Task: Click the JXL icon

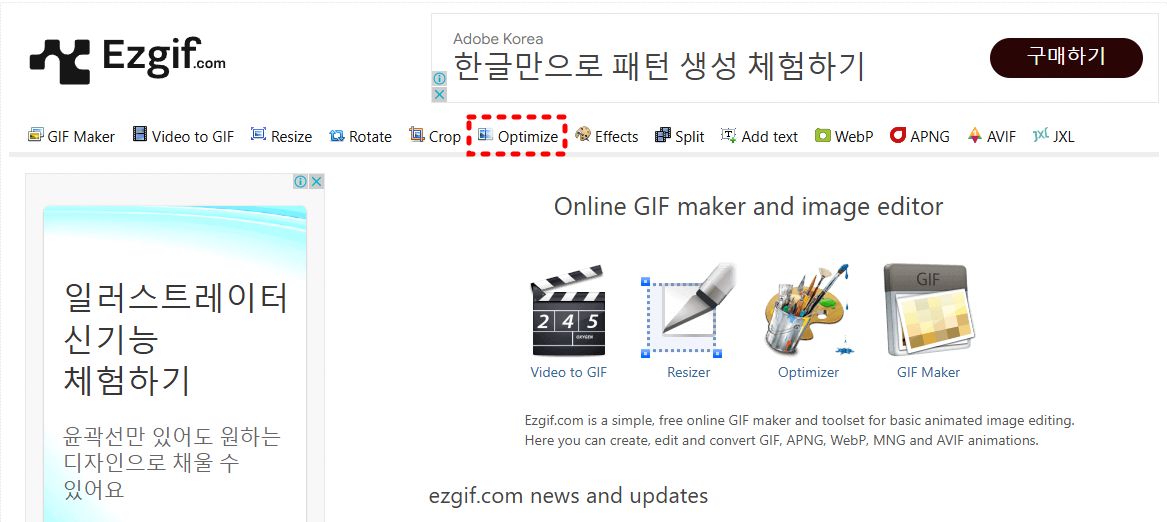Action: 1040,135
